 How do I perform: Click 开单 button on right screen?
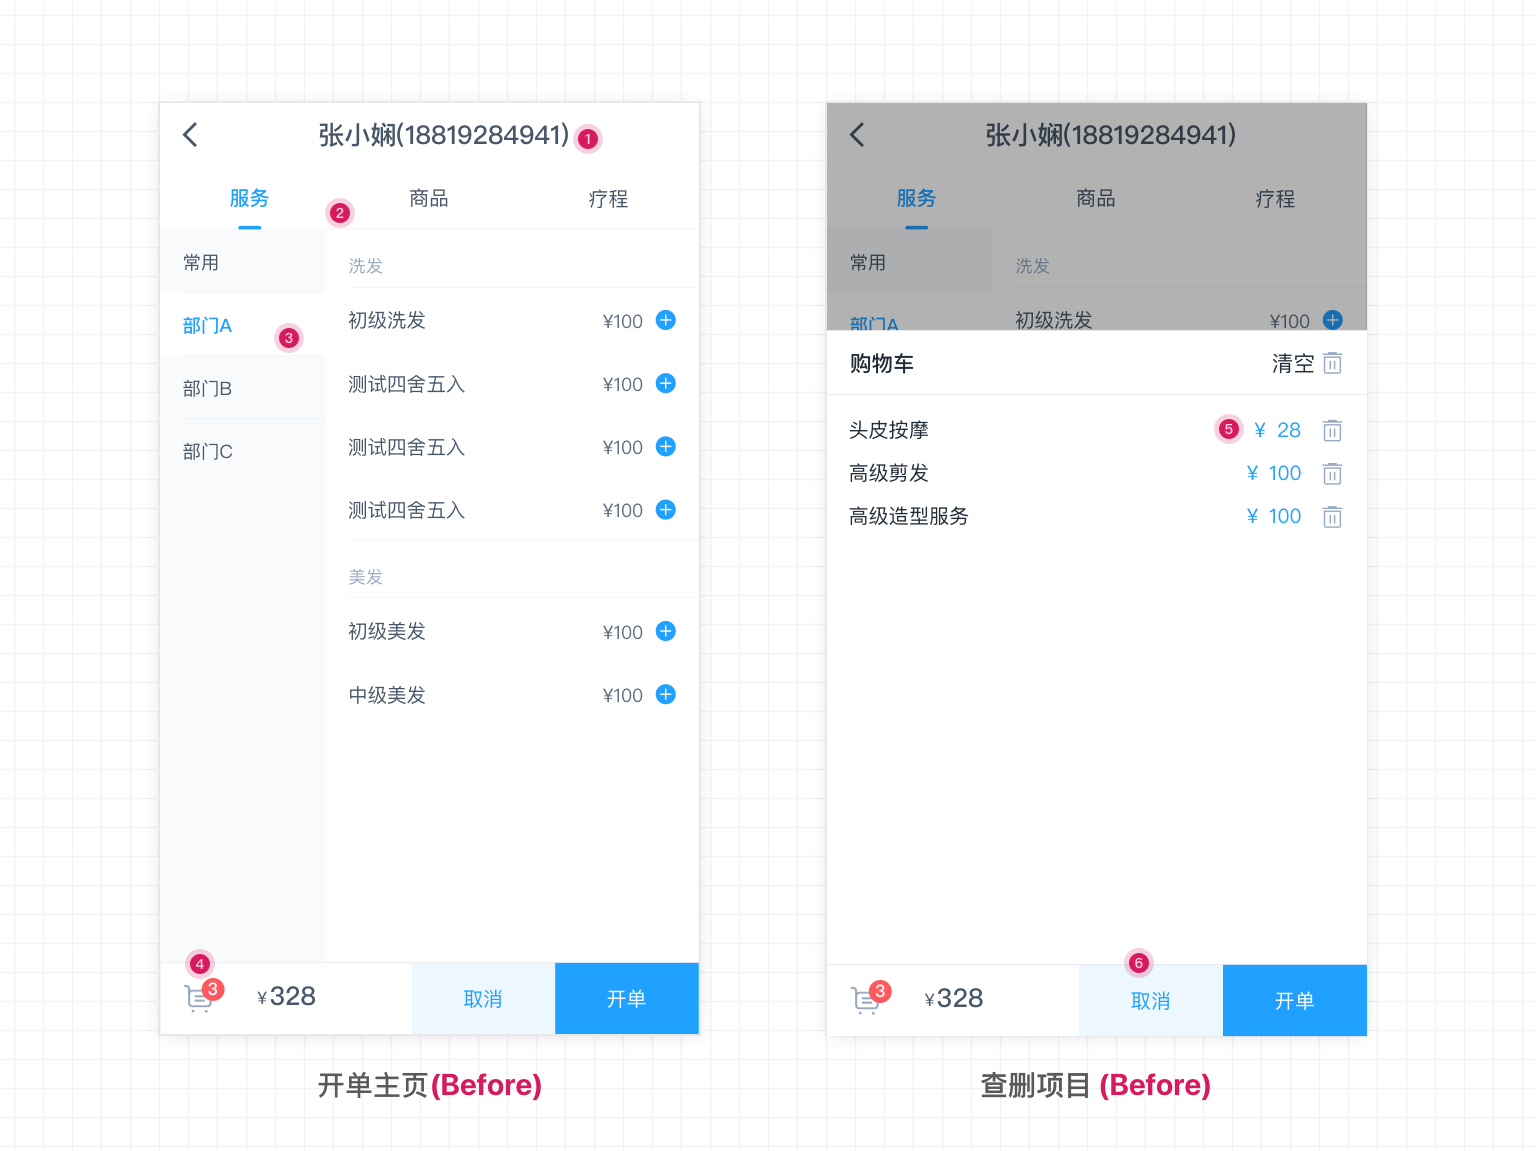coord(1295,1000)
